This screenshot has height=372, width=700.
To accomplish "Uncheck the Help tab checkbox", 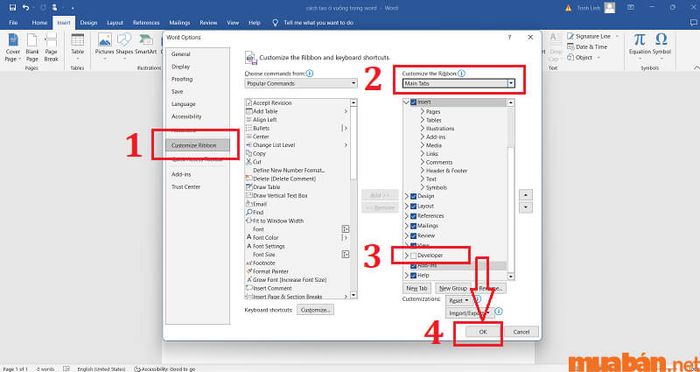I will pyautogui.click(x=413, y=276).
